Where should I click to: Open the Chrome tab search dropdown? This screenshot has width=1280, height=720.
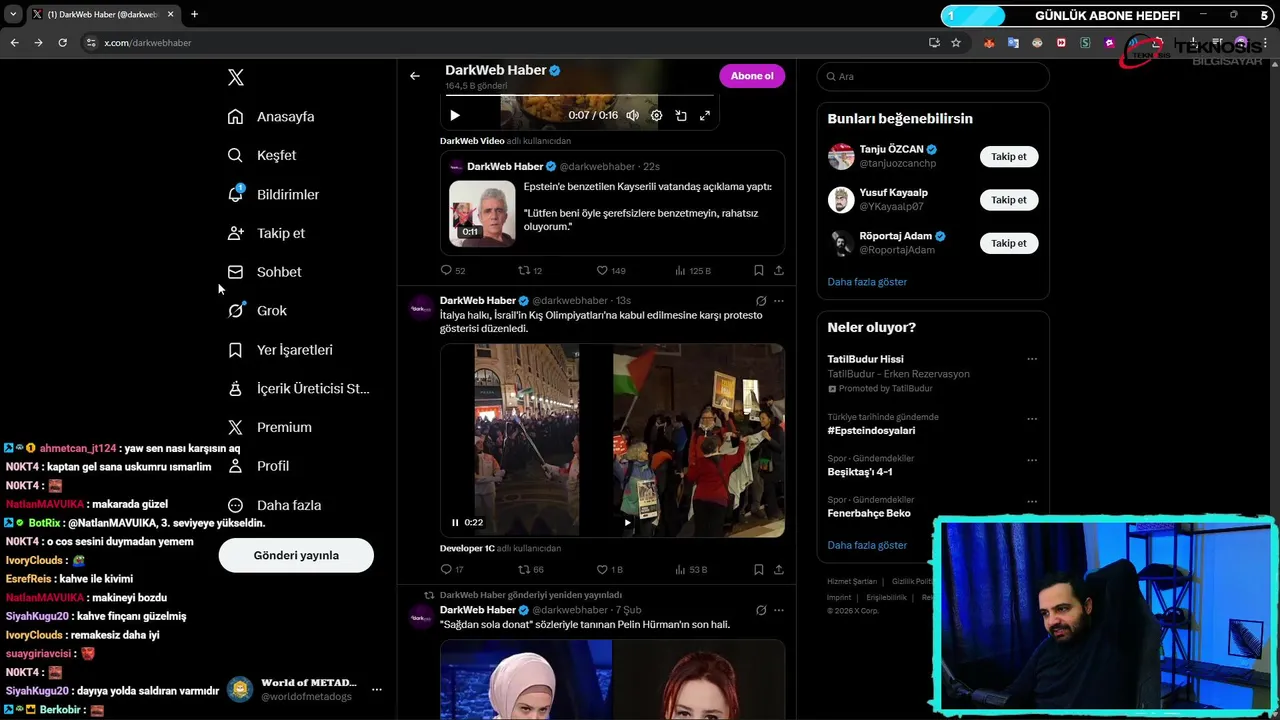13,14
